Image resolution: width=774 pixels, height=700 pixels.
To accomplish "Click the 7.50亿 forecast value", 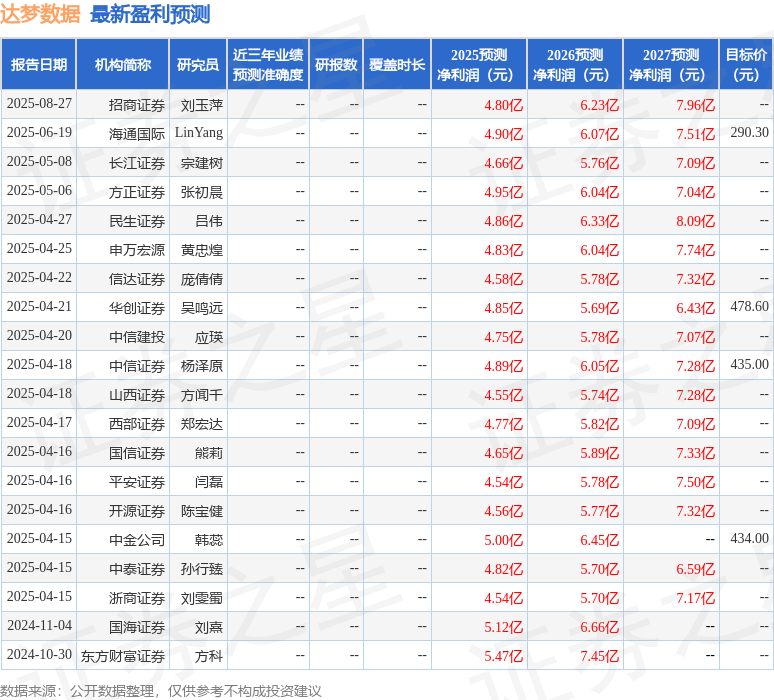I will tap(695, 482).
